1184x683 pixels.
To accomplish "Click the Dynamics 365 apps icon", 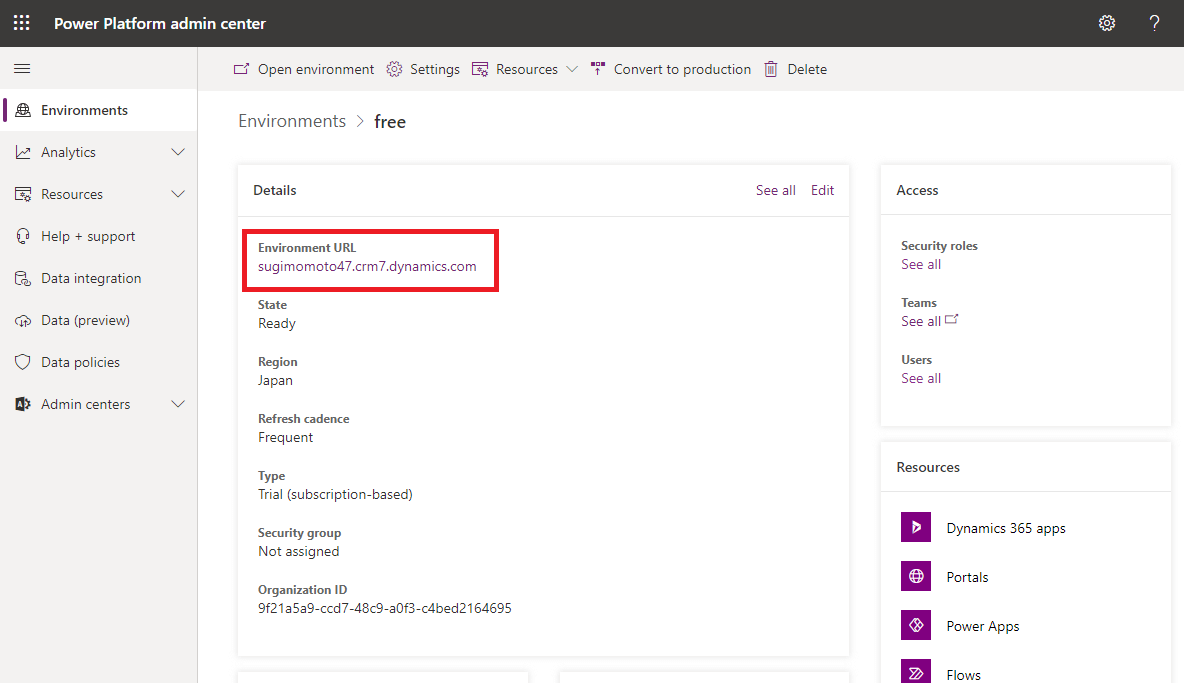I will pos(916,528).
